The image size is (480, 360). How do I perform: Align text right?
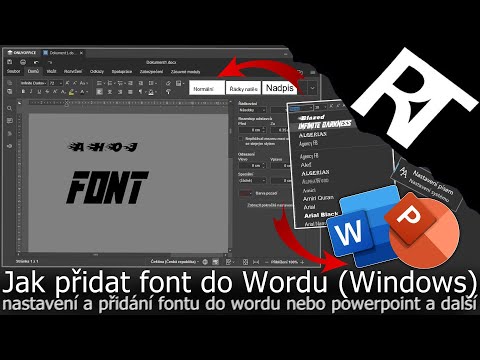[120, 92]
